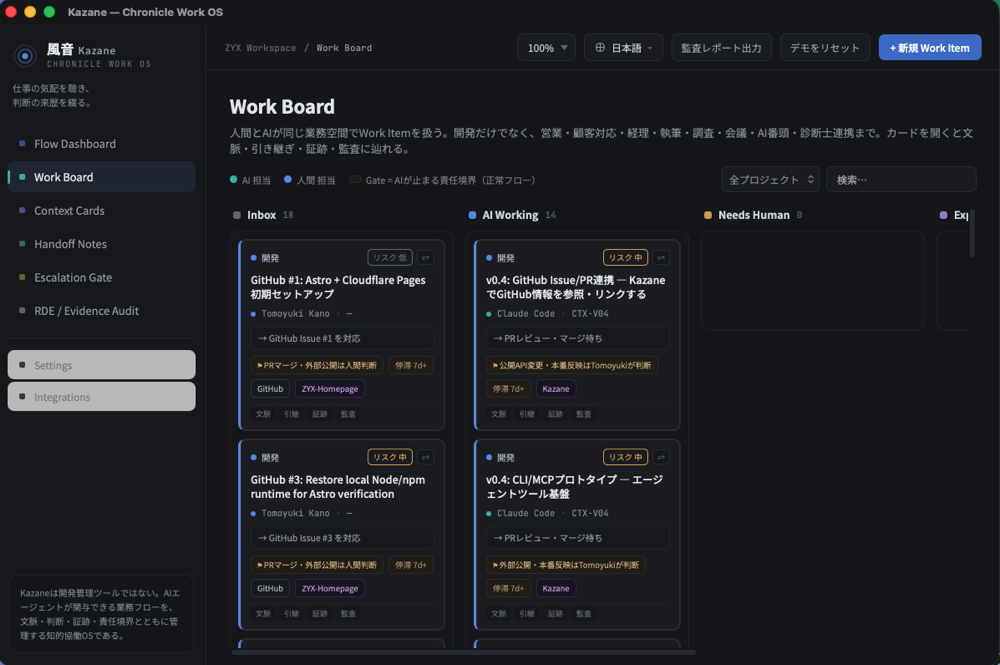Click the Needs Human column header

(753, 215)
